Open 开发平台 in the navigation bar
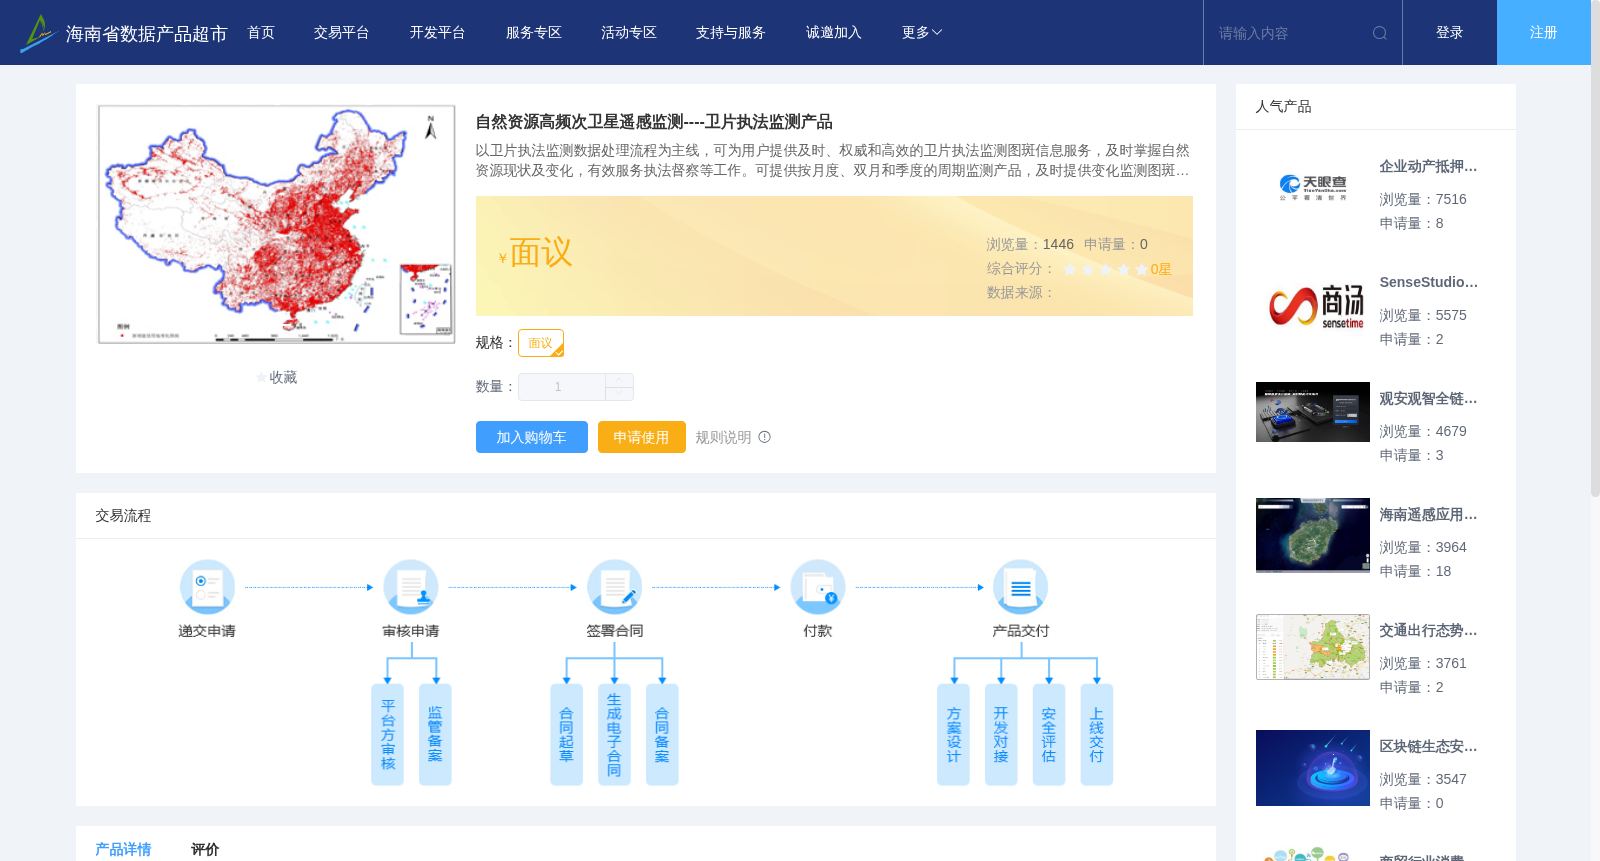1600x861 pixels. coord(437,33)
